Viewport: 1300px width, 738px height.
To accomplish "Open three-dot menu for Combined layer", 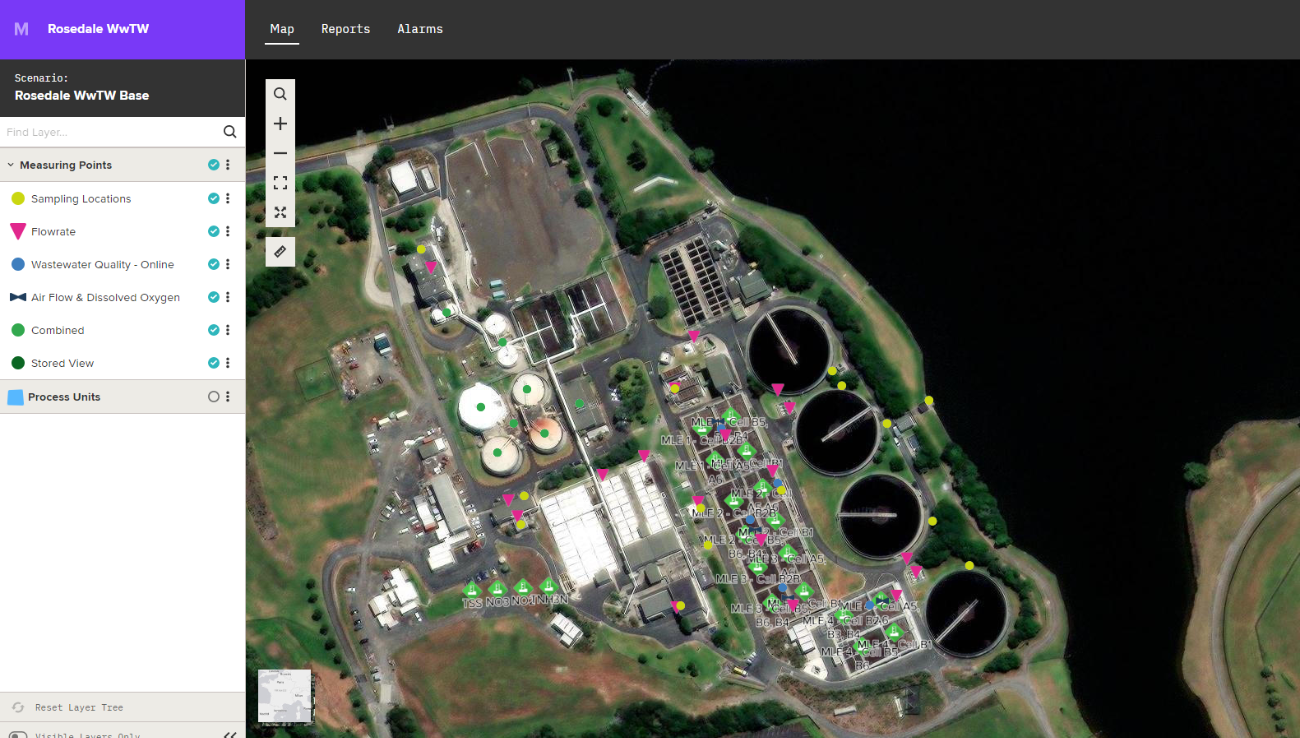I will click(x=228, y=330).
